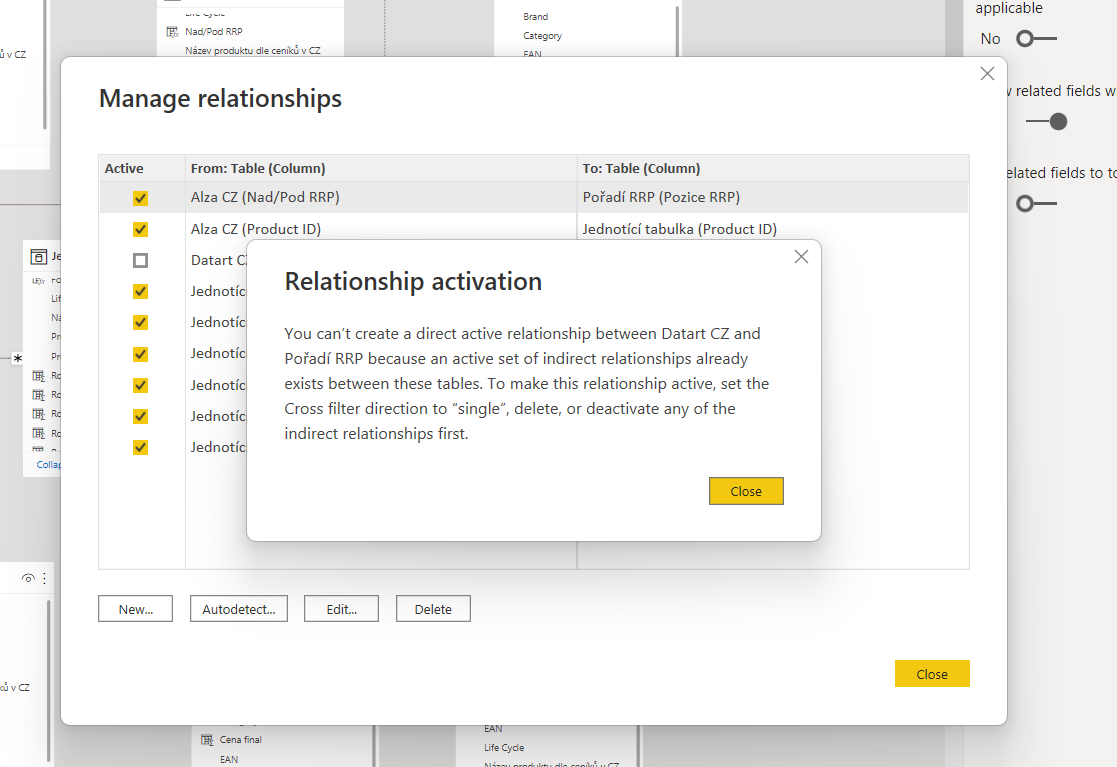Toggle the No switch under applicable
This screenshot has height=767, width=1117.
pyautogui.click(x=1036, y=38)
